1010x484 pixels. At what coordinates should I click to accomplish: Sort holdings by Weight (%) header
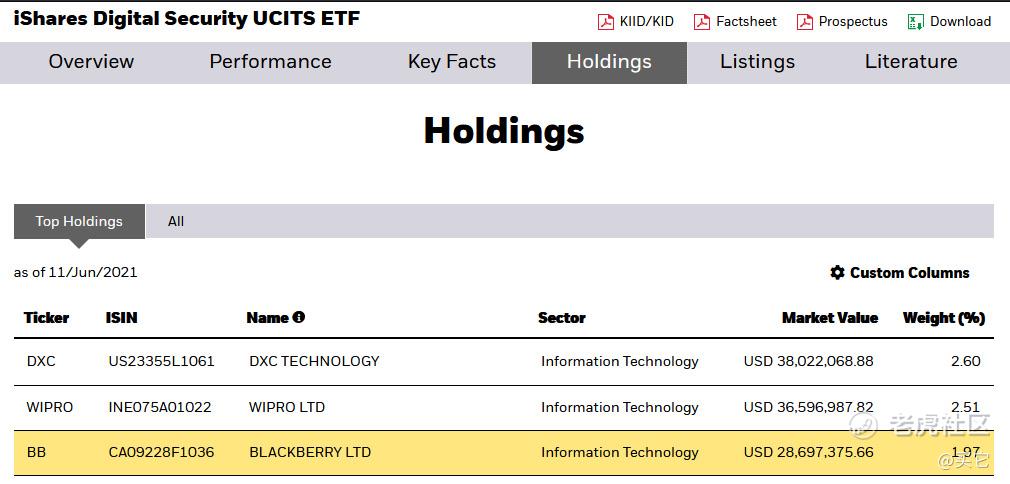click(x=943, y=318)
